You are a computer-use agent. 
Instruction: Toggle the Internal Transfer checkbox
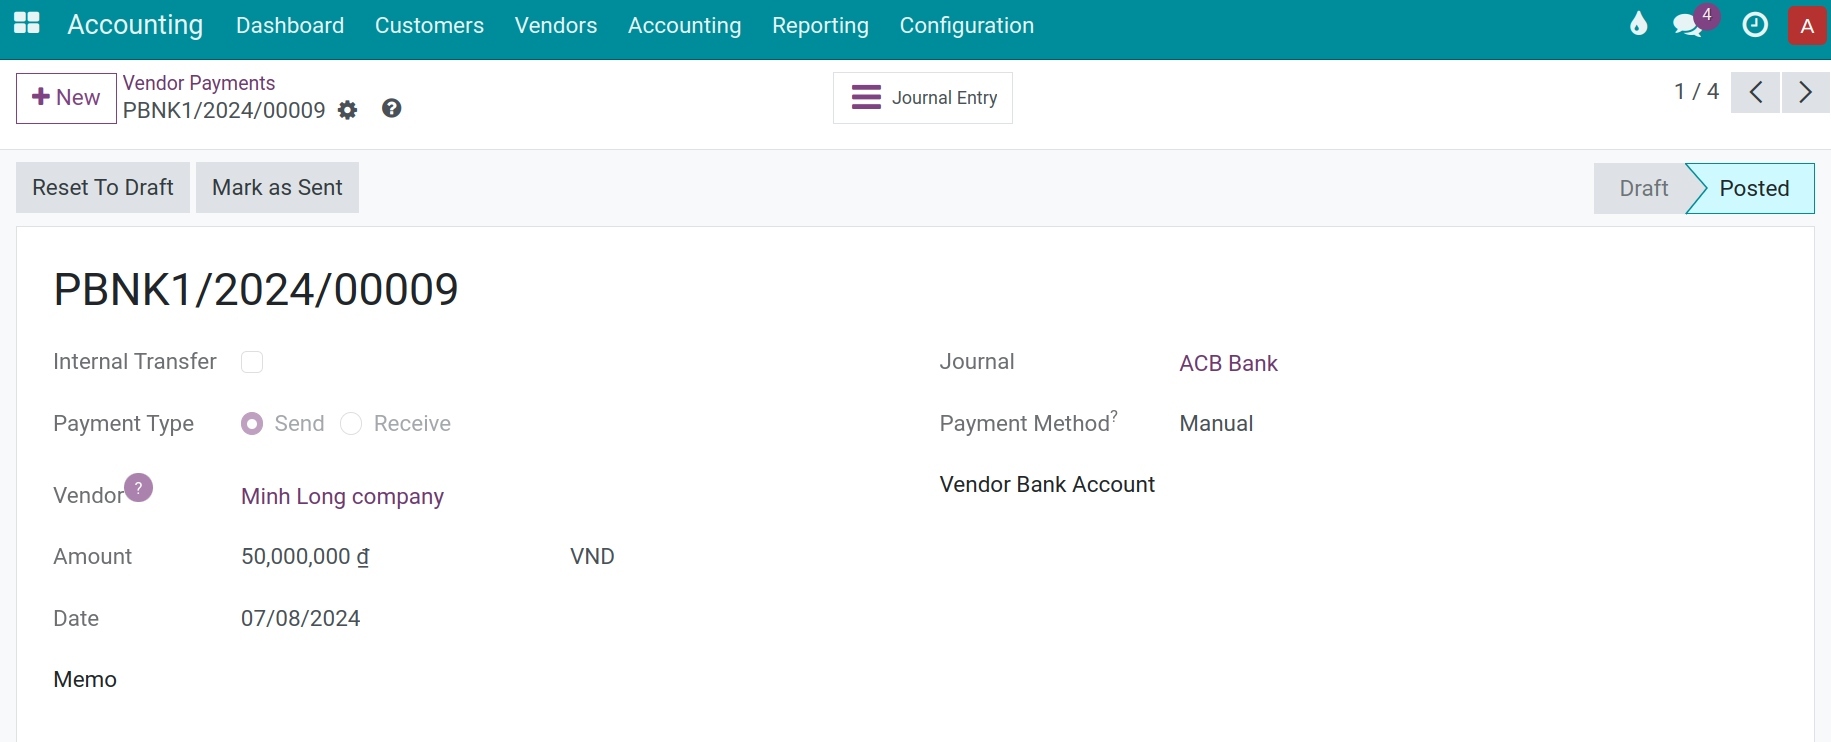[252, 362]
